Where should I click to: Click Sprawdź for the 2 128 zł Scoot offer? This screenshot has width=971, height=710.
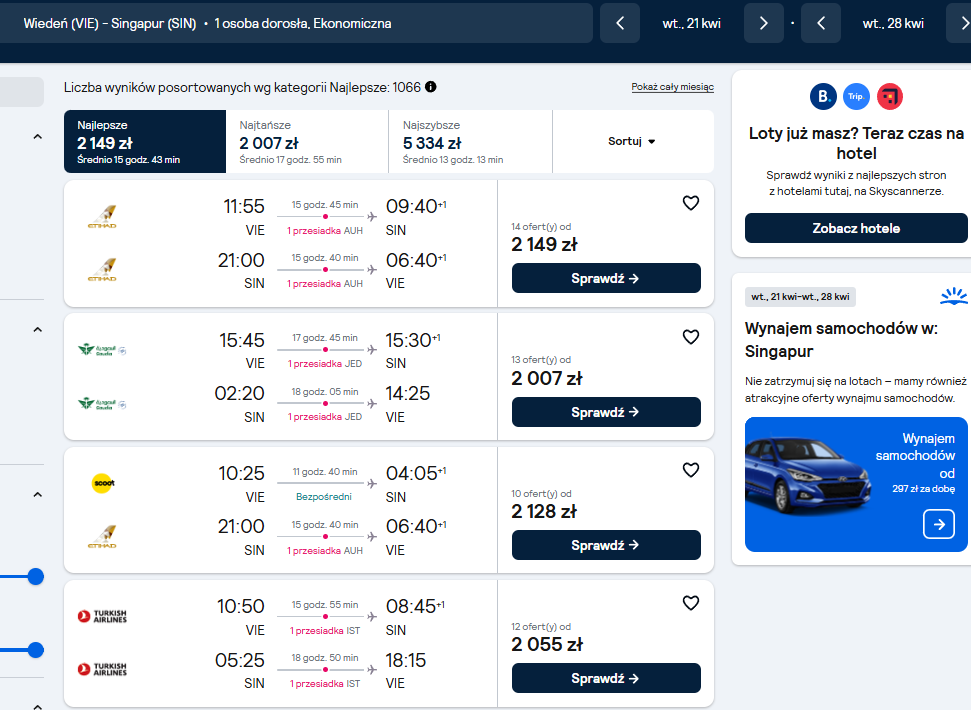point(606,545)
